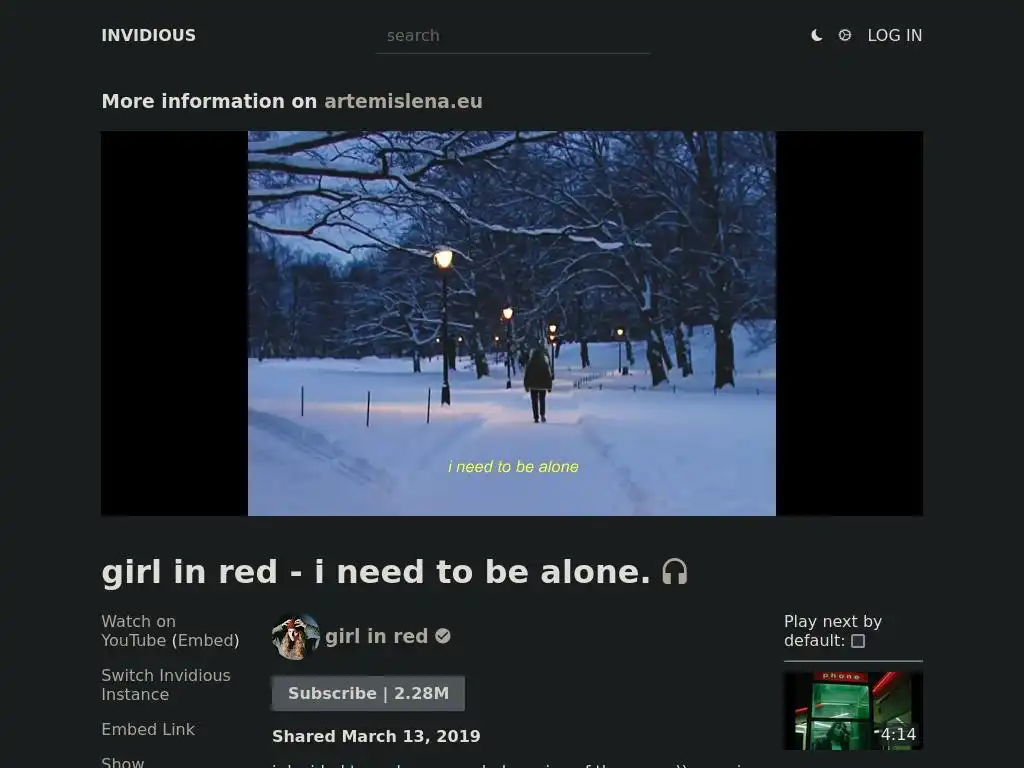Open the Embed Link option
Viewport: 1024px width, 768px height.
(148, 729)
